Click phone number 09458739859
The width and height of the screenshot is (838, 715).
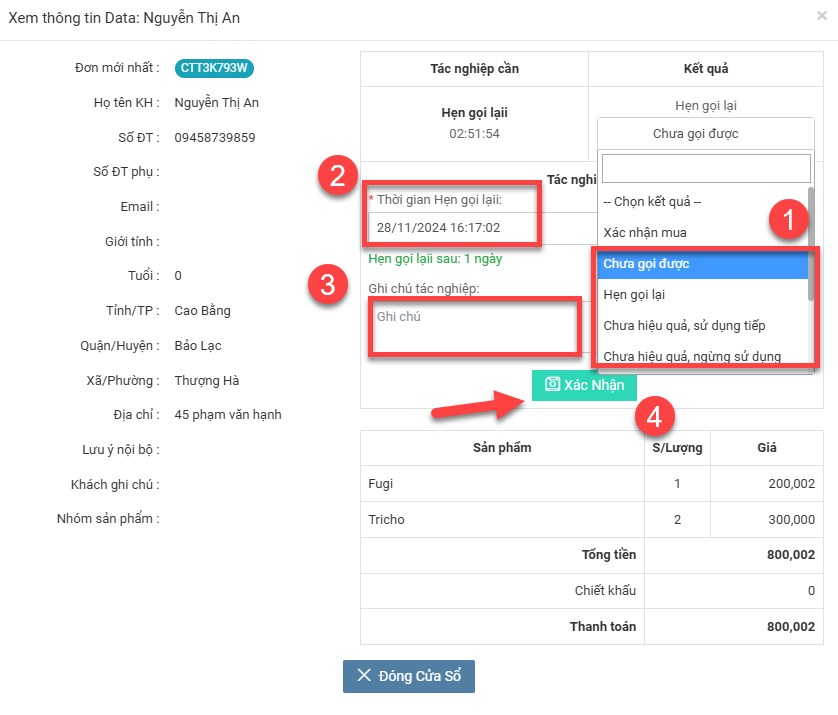(215, 137)
